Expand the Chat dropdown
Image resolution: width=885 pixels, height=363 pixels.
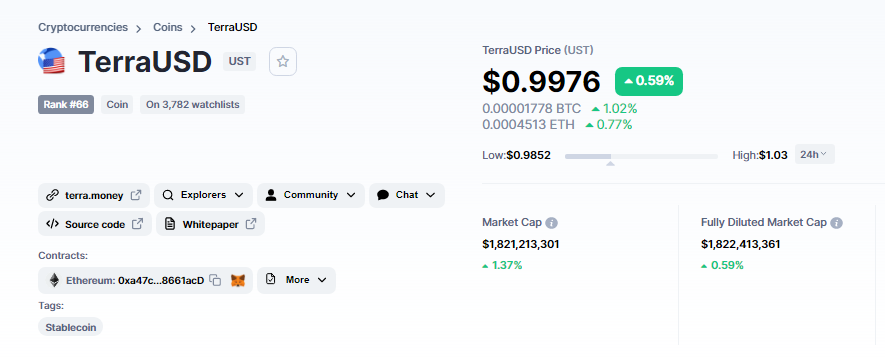(407, 195)
